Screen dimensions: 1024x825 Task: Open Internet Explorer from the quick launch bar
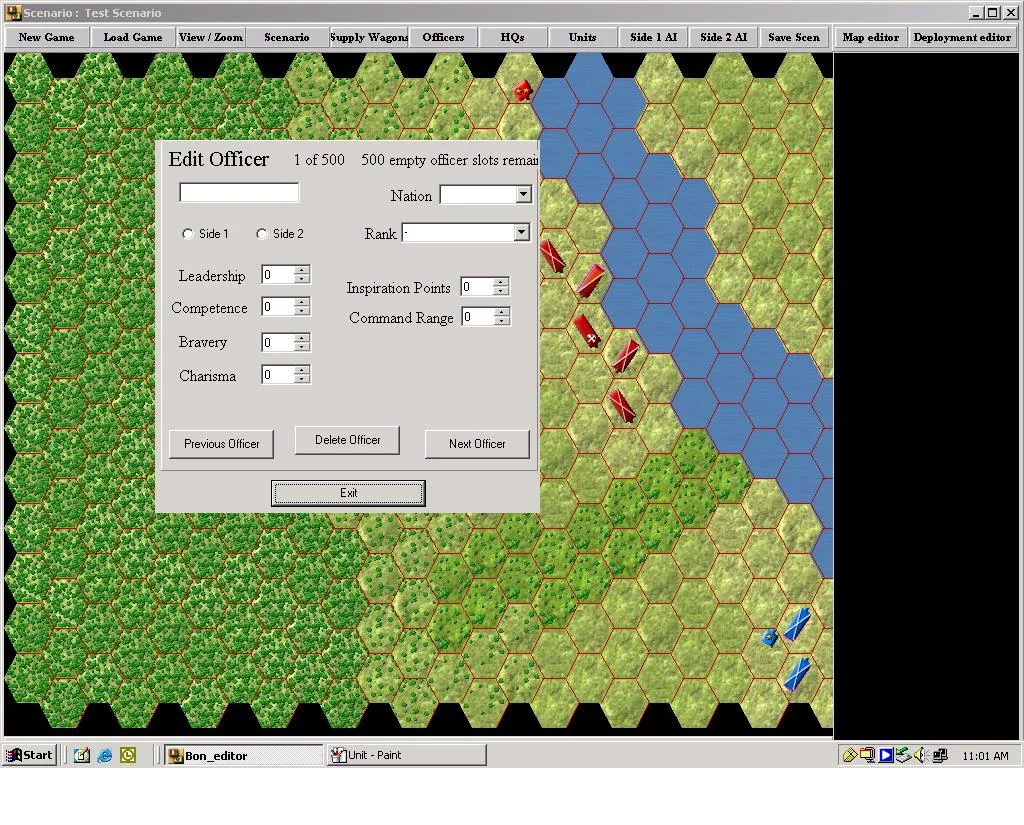point(104,755)
